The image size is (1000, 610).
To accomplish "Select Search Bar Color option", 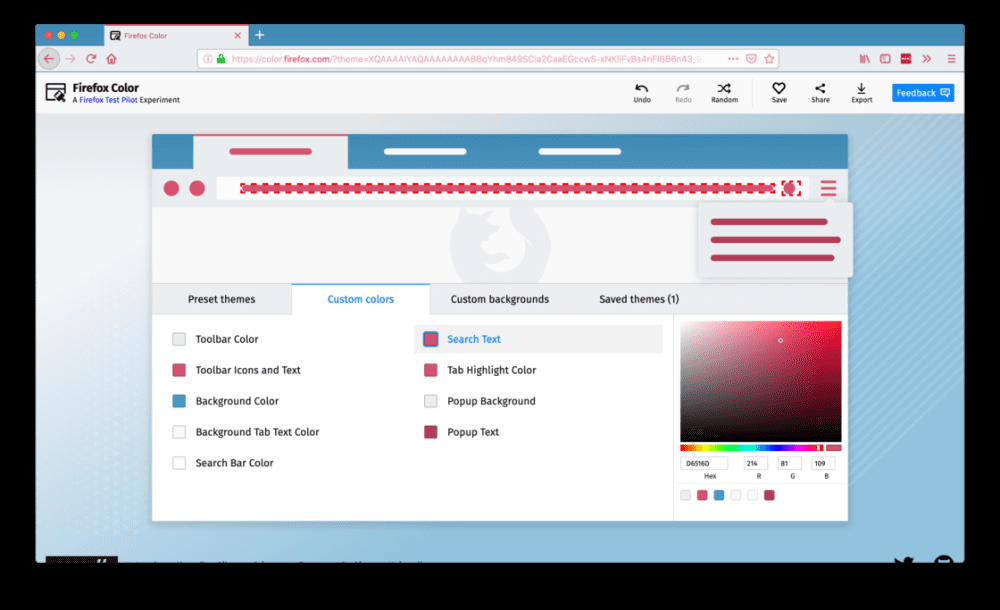I will coord(223,463).
